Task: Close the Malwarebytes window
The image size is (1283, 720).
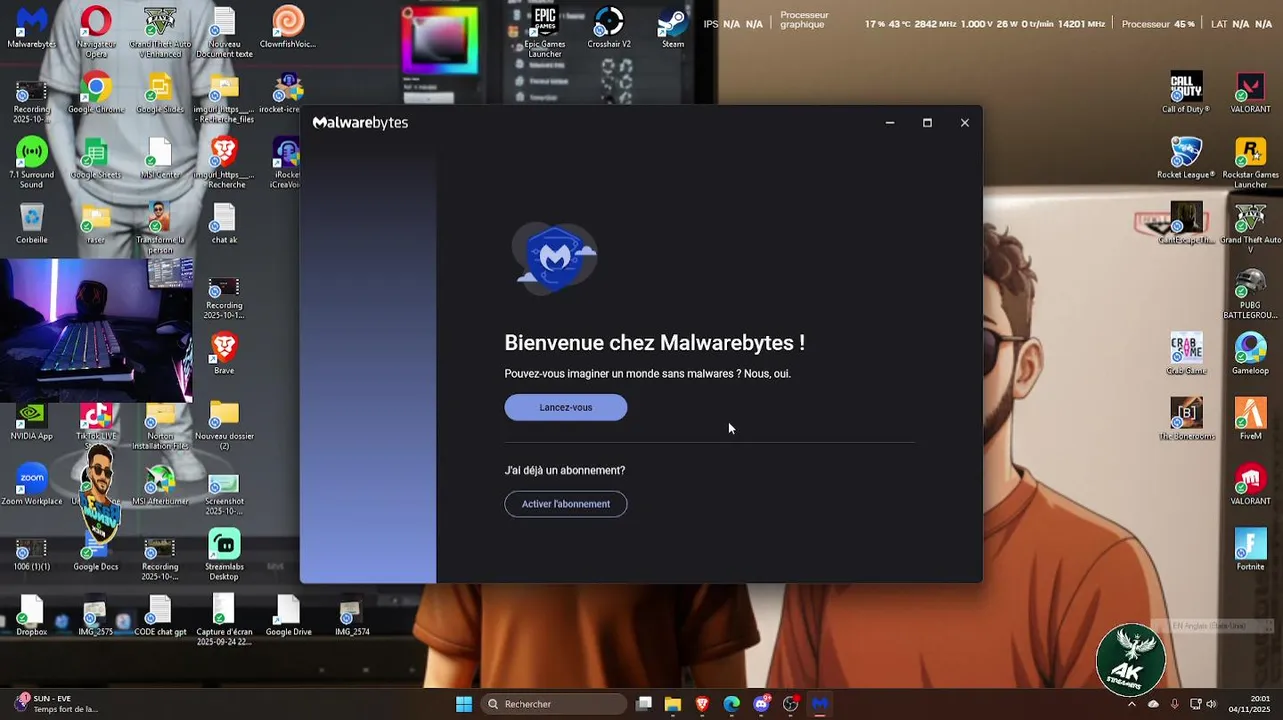Action: (x=965, y=123)
